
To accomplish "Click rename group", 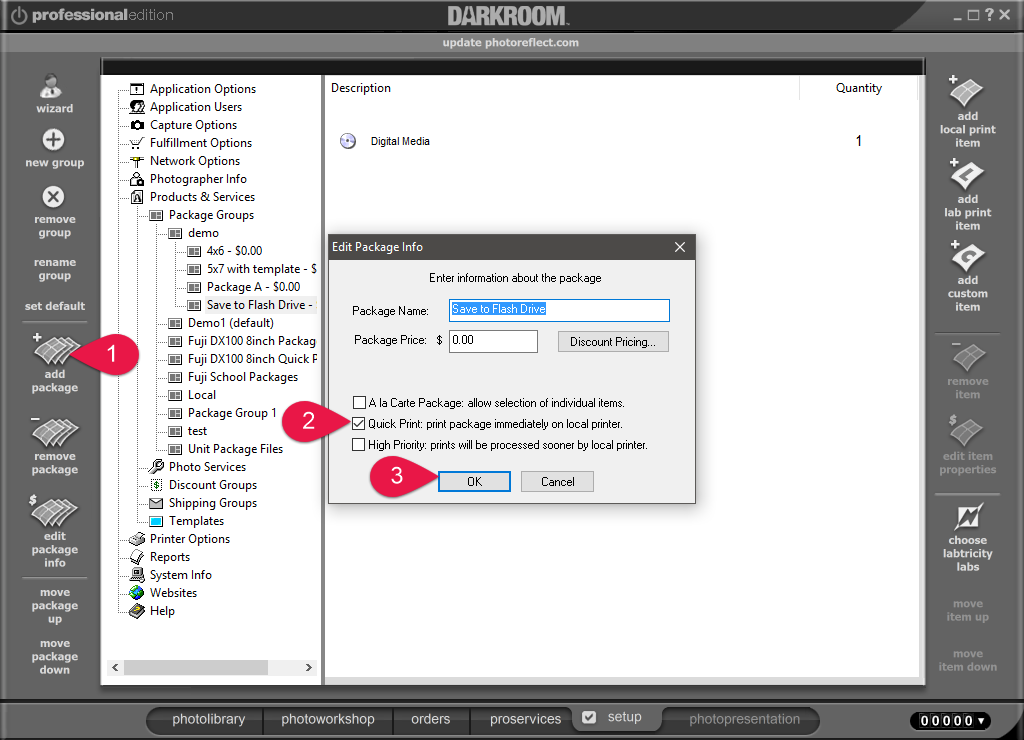I will tap(54, 268).
